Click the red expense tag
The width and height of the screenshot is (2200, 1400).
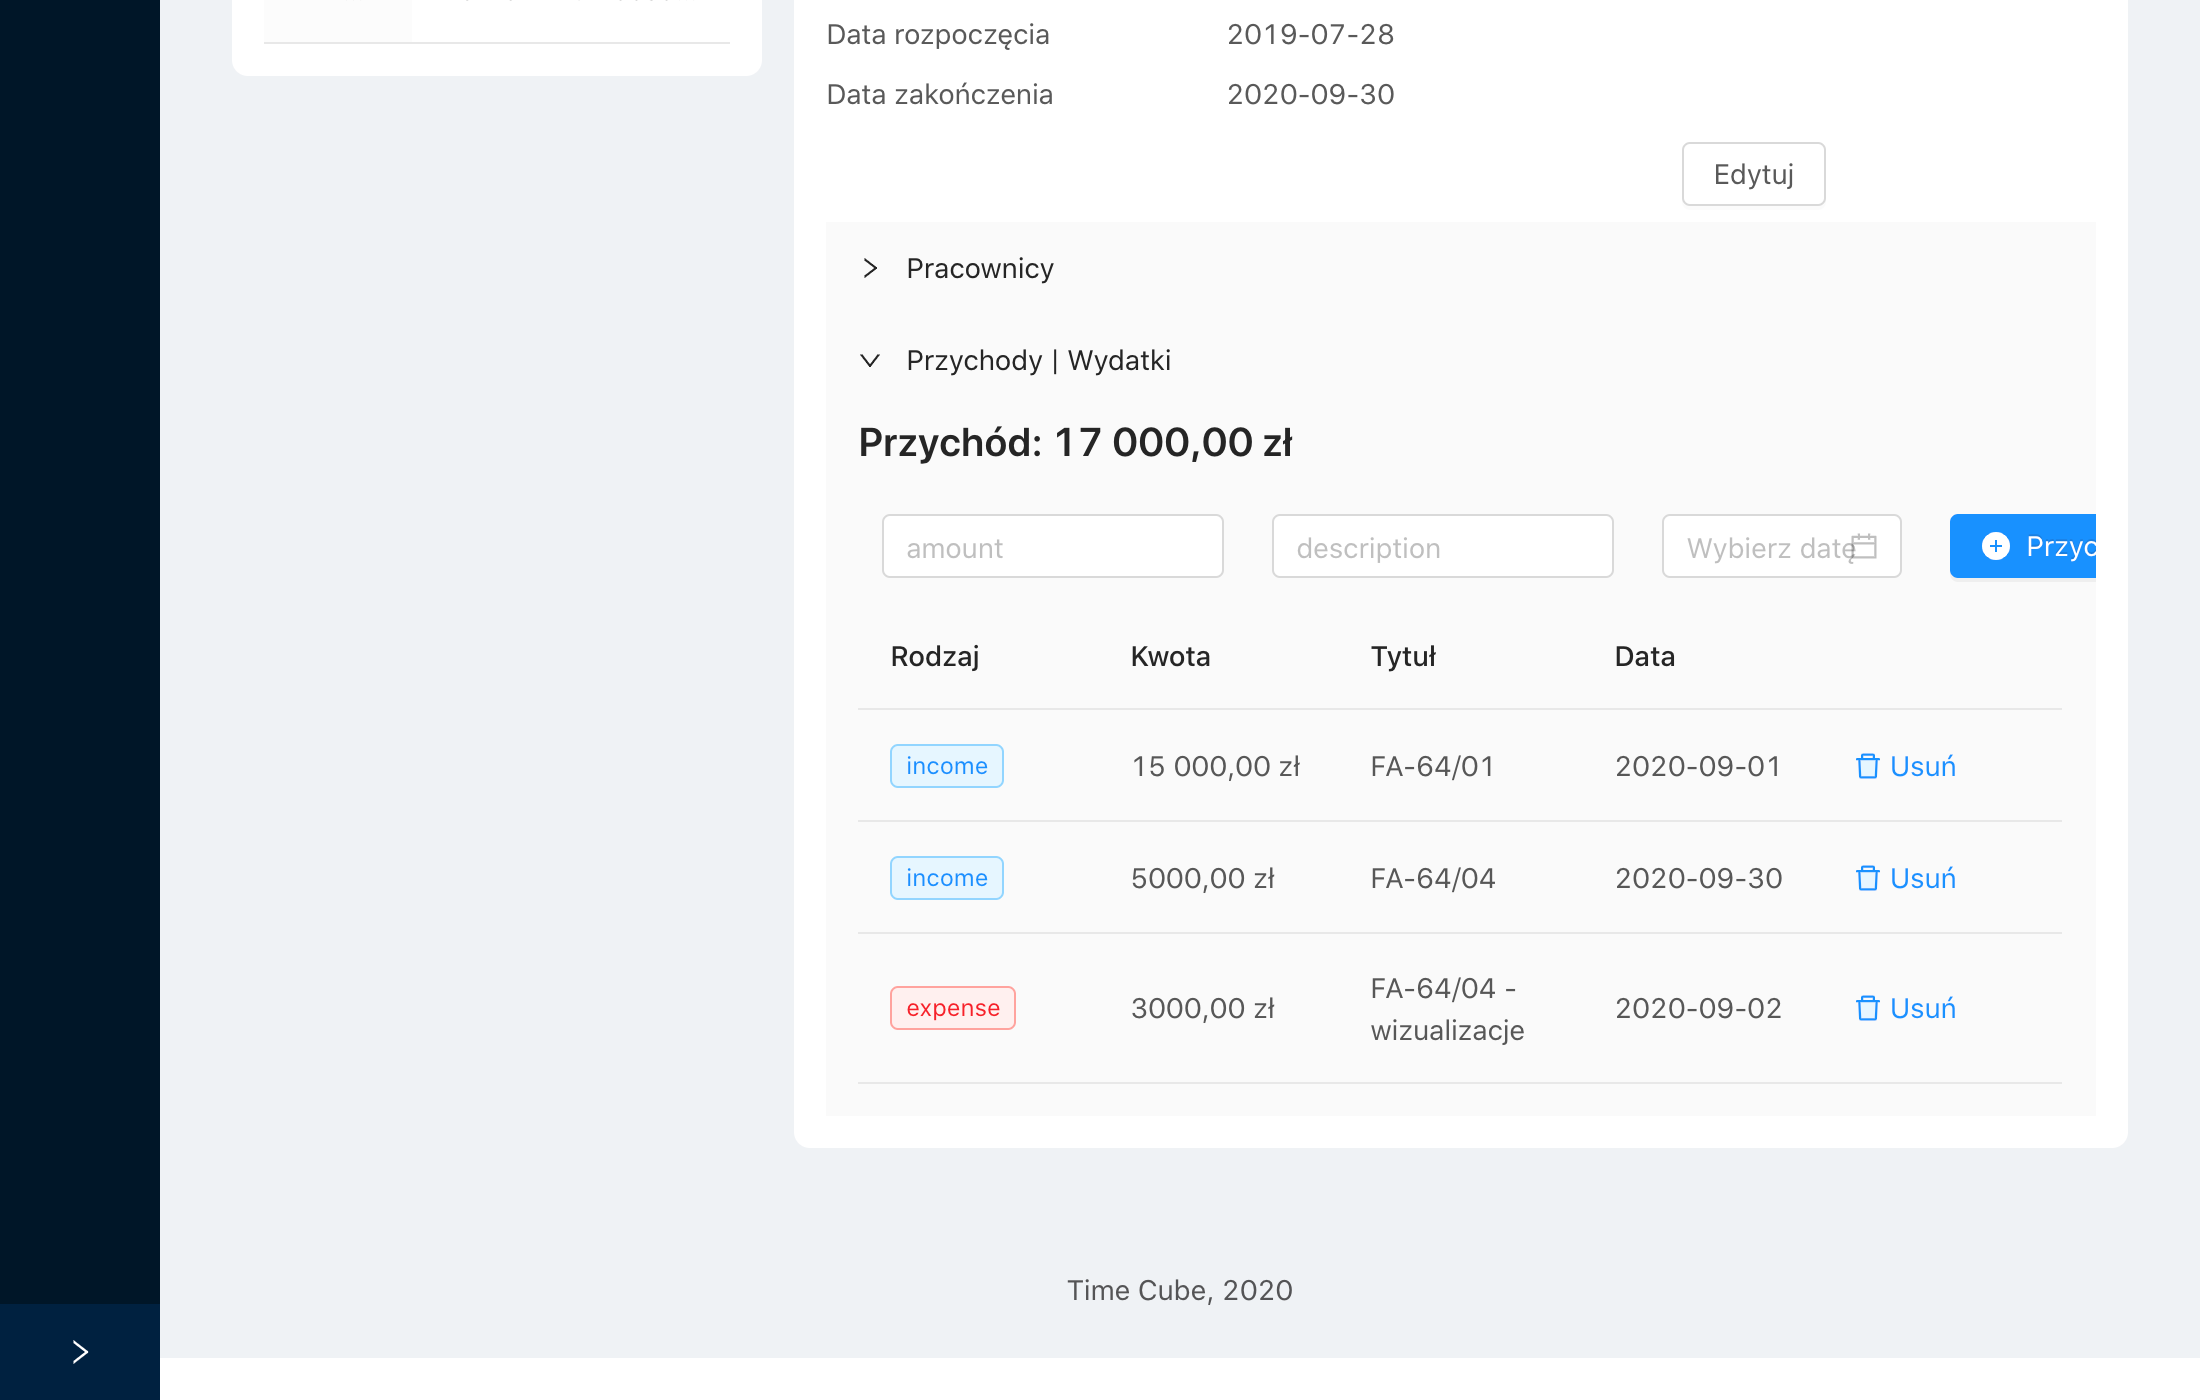coord(952,1008)
